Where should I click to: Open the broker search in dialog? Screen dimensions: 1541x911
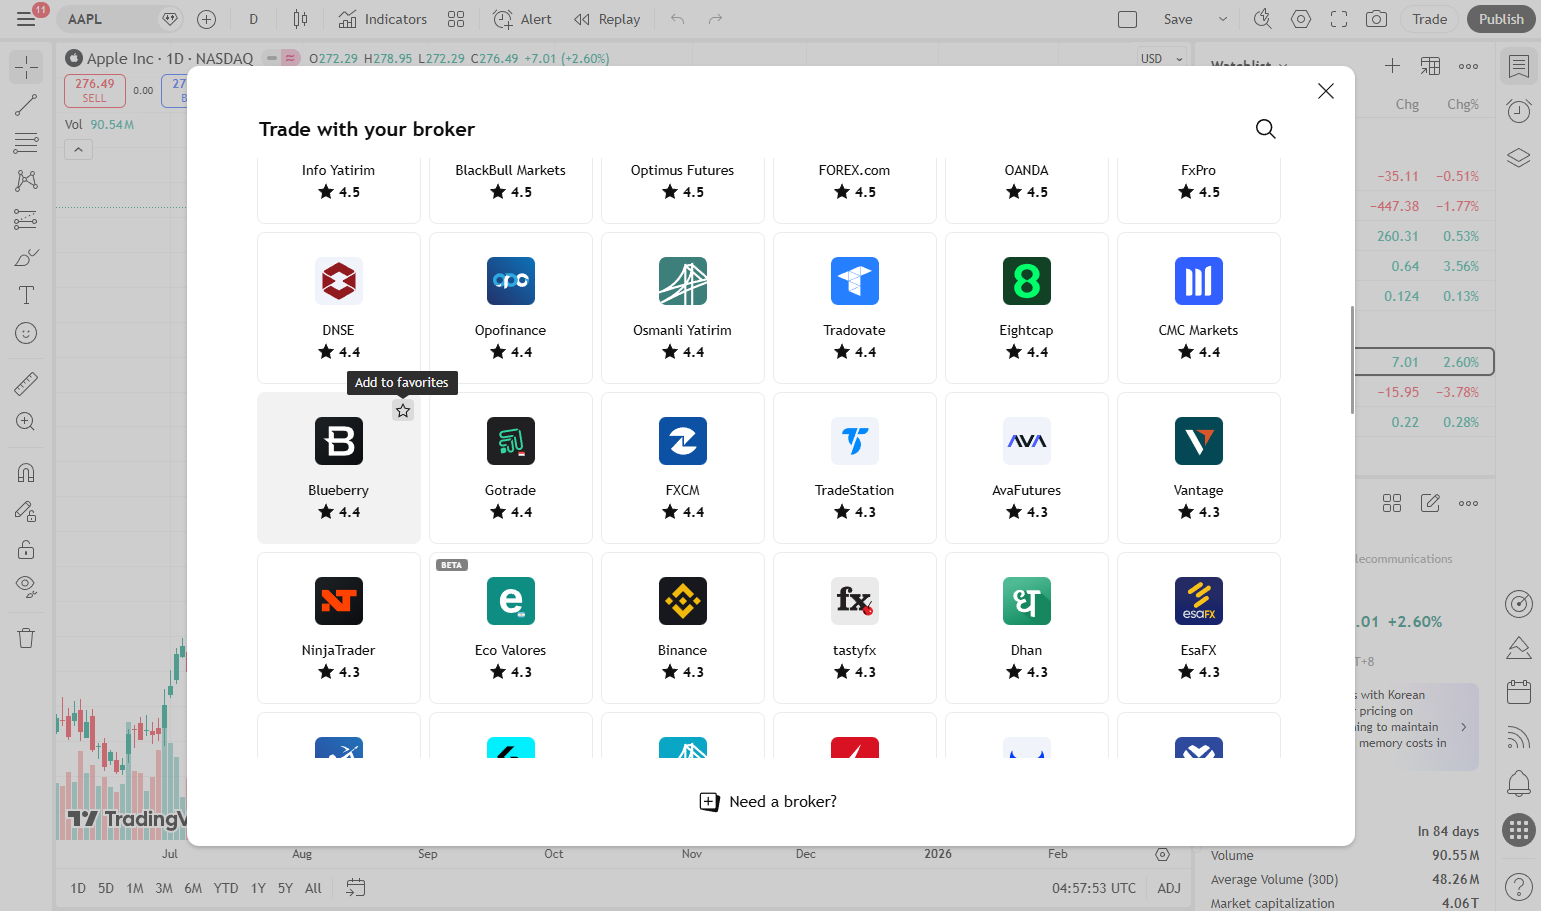coord(1265,129)
